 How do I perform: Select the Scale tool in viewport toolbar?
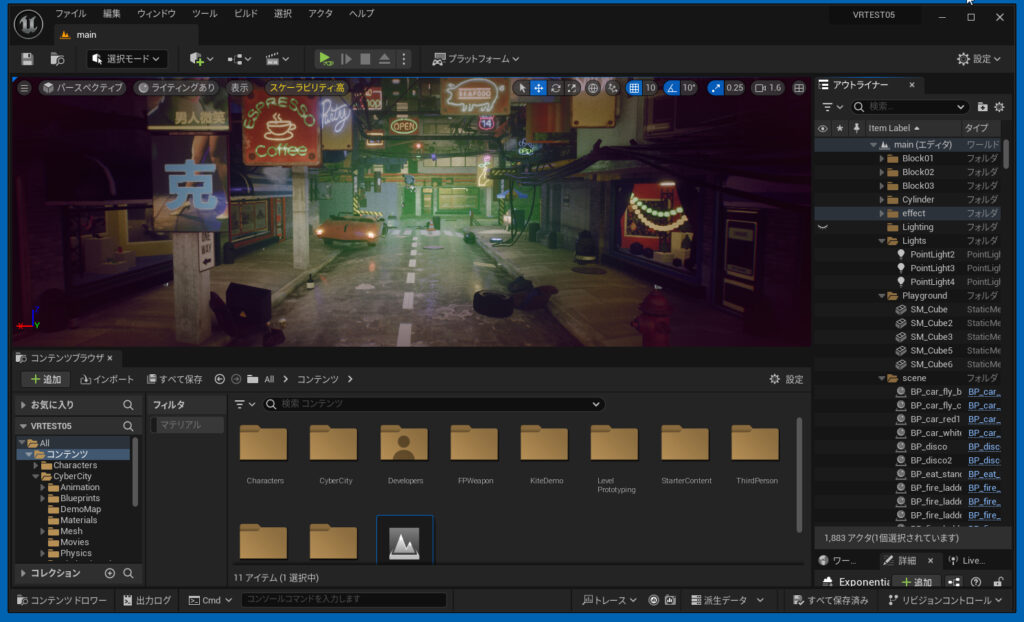click(x=572, y=87)
